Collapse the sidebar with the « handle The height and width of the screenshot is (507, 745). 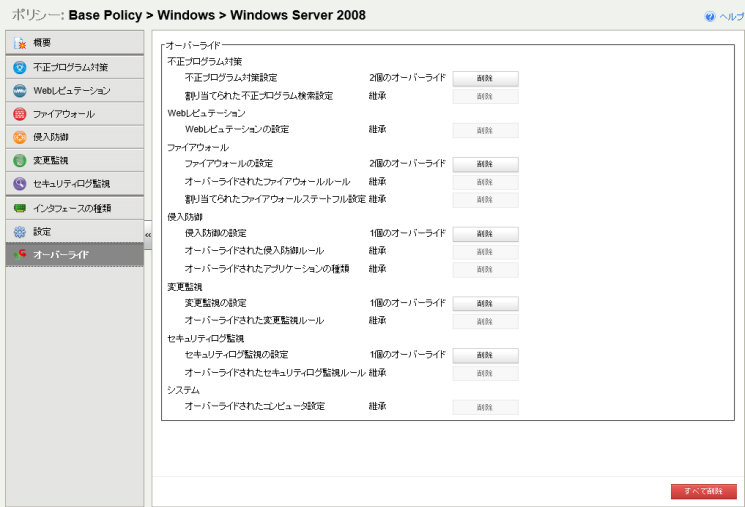(148, 234)
